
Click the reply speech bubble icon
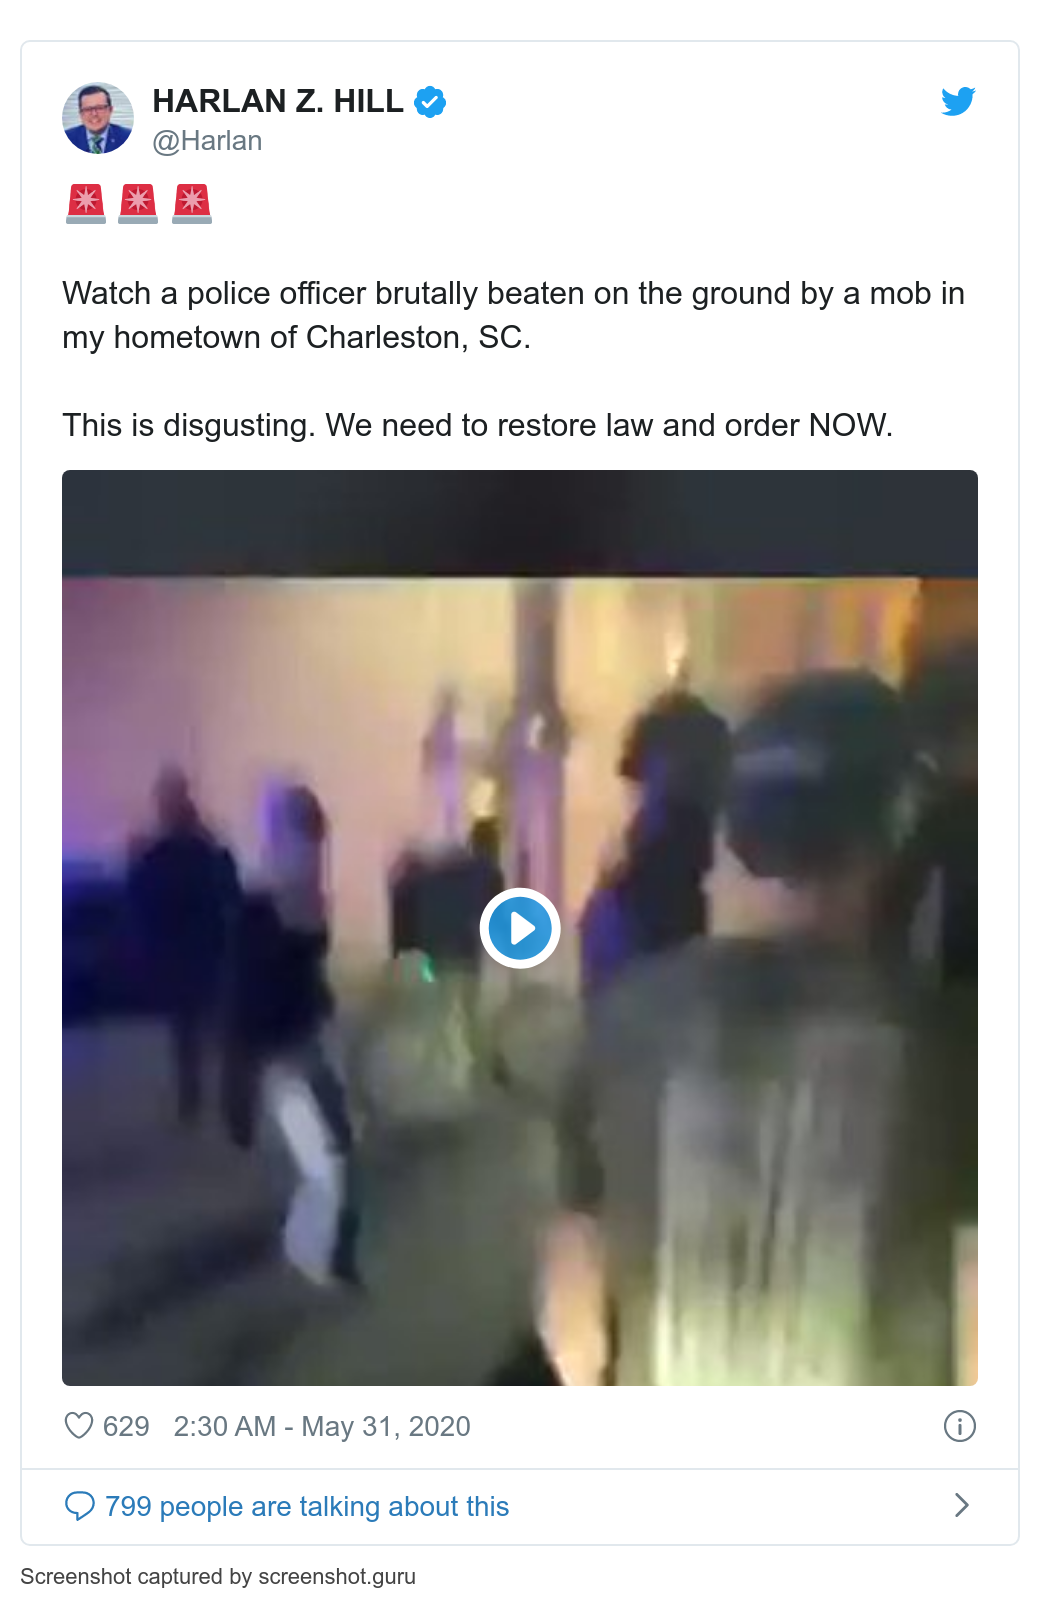[x=79, y=1506]
